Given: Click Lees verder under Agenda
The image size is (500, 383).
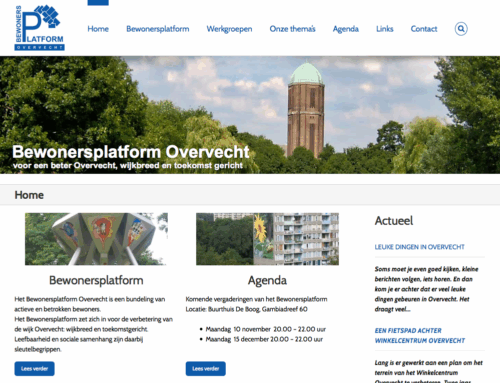Looking at the screenshot, I should tap(206, 369).
